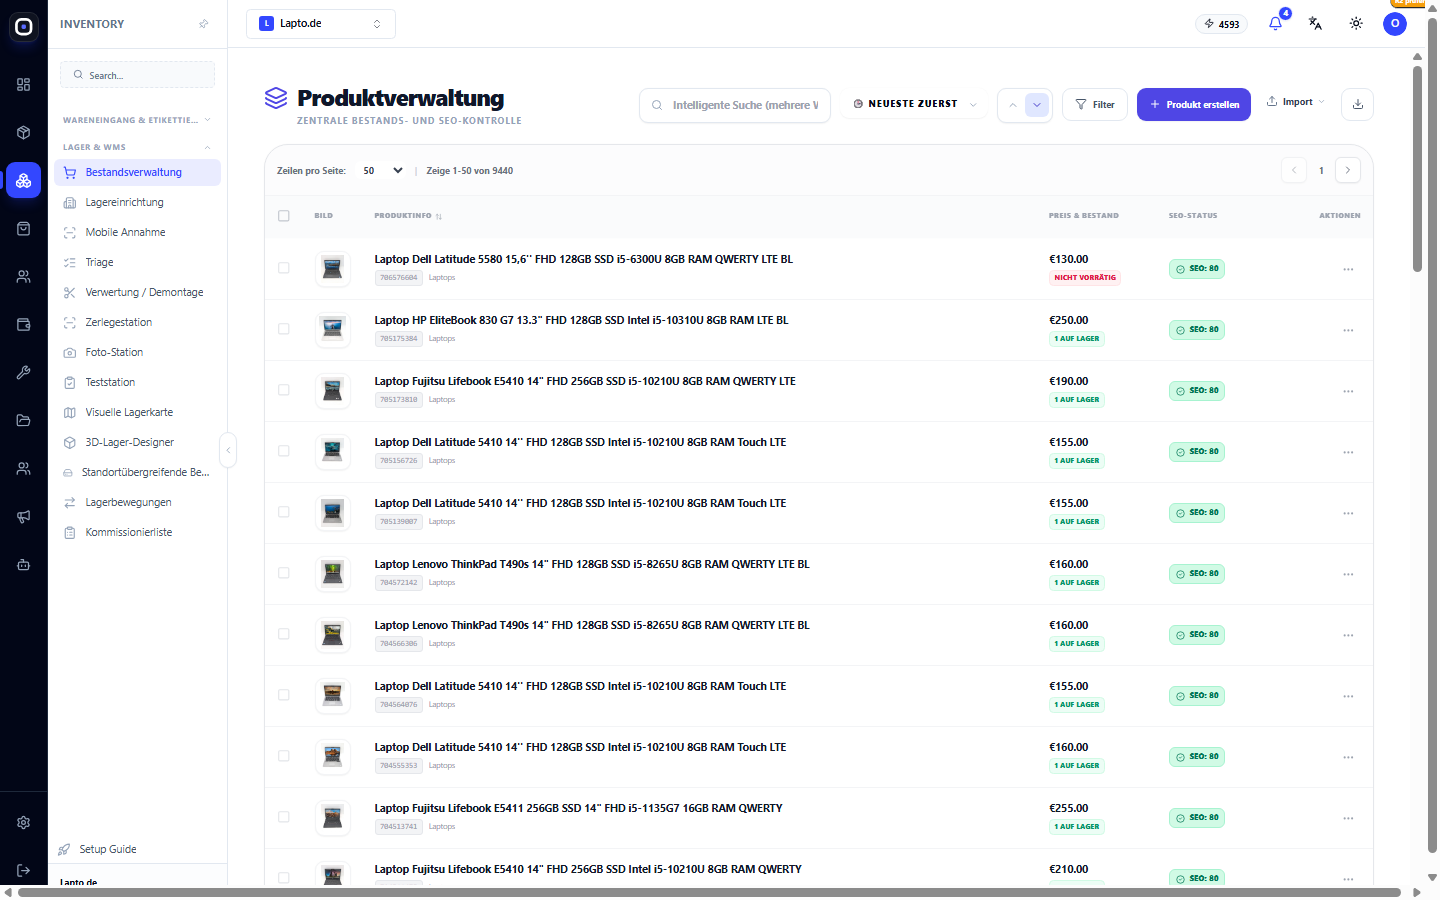This screenshot has height=900, width=1440.
Task: Open the megaphone marketing icon
Action: click(24, 517)
